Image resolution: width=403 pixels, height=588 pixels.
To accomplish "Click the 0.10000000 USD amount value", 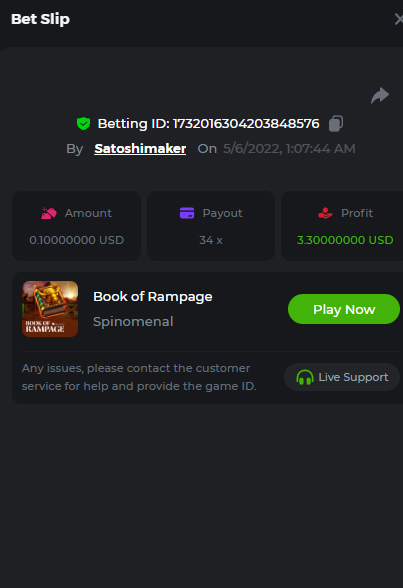I will pyautogui.click(x=76, y=240).
